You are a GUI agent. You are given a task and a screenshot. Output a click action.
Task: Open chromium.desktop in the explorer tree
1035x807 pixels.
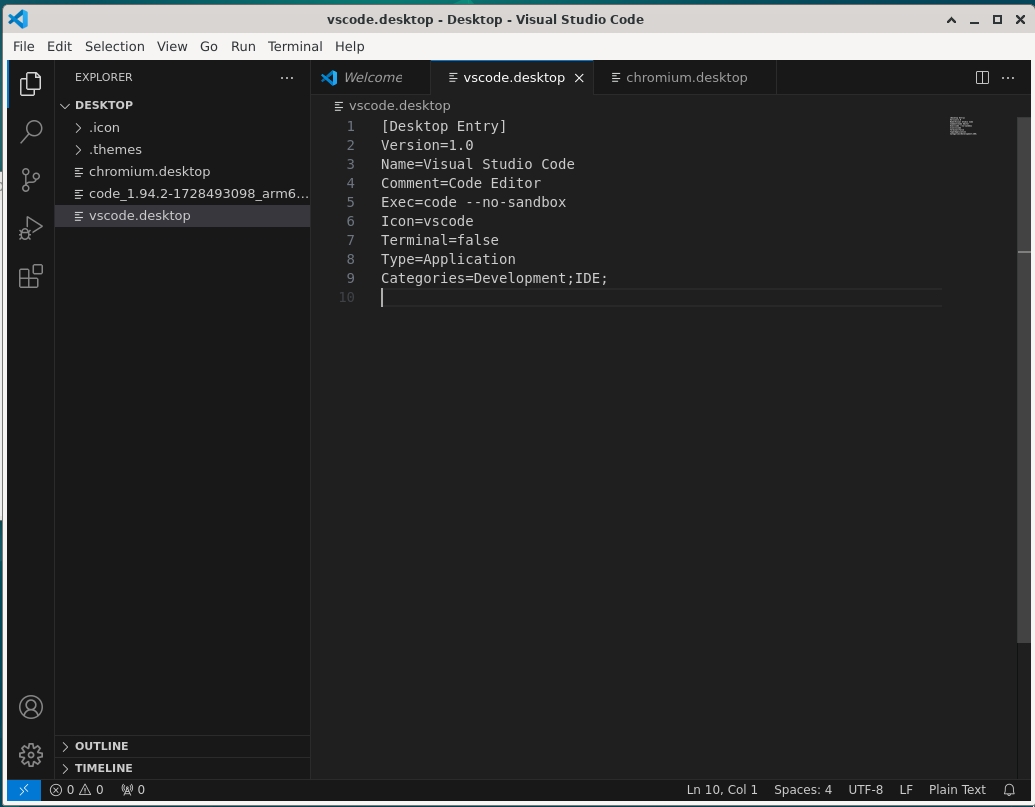(182, 172)
